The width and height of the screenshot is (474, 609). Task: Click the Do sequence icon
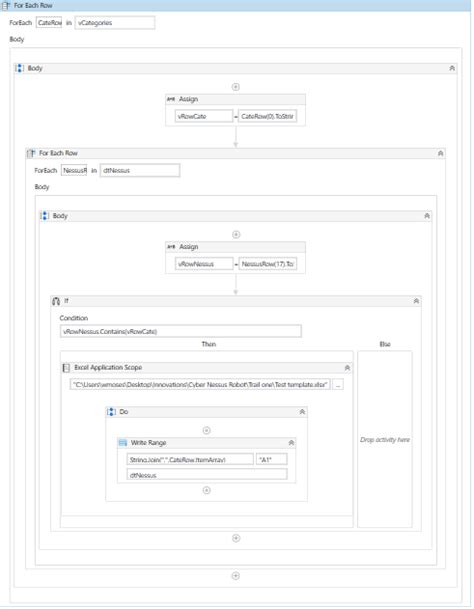111,412
